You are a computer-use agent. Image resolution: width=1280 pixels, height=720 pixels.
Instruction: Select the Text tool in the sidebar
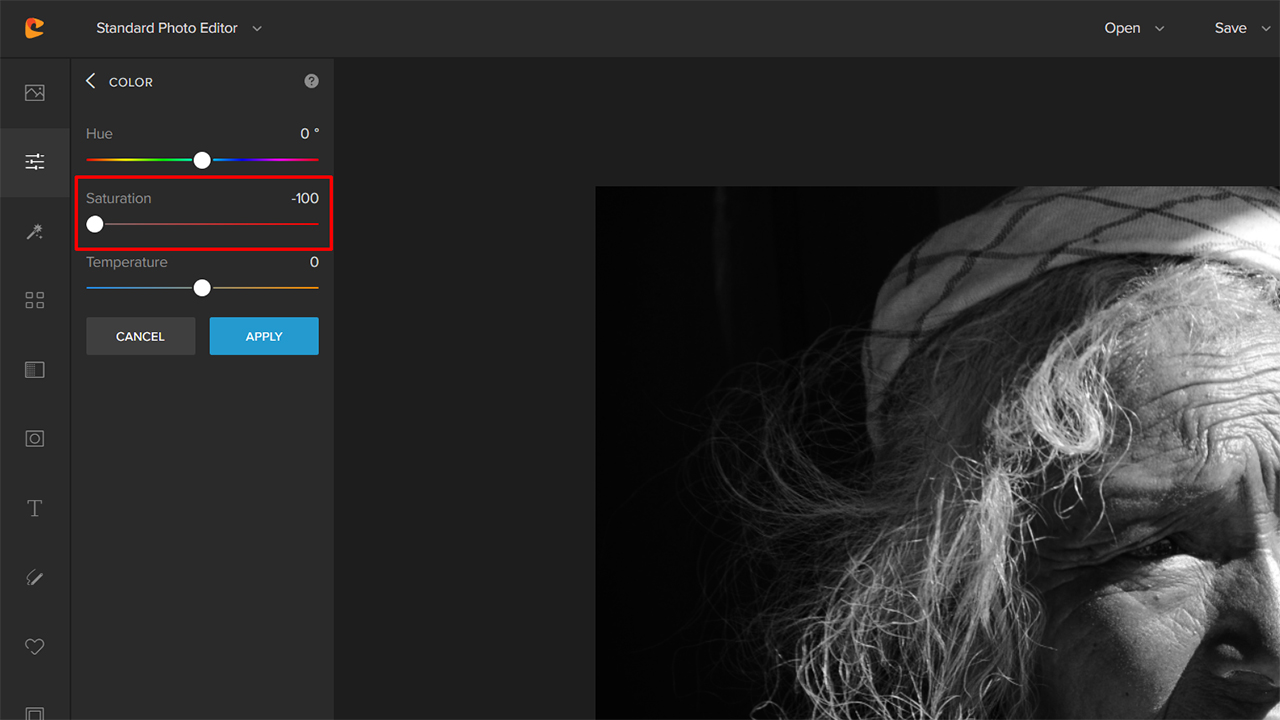click(x=34, y=508)
